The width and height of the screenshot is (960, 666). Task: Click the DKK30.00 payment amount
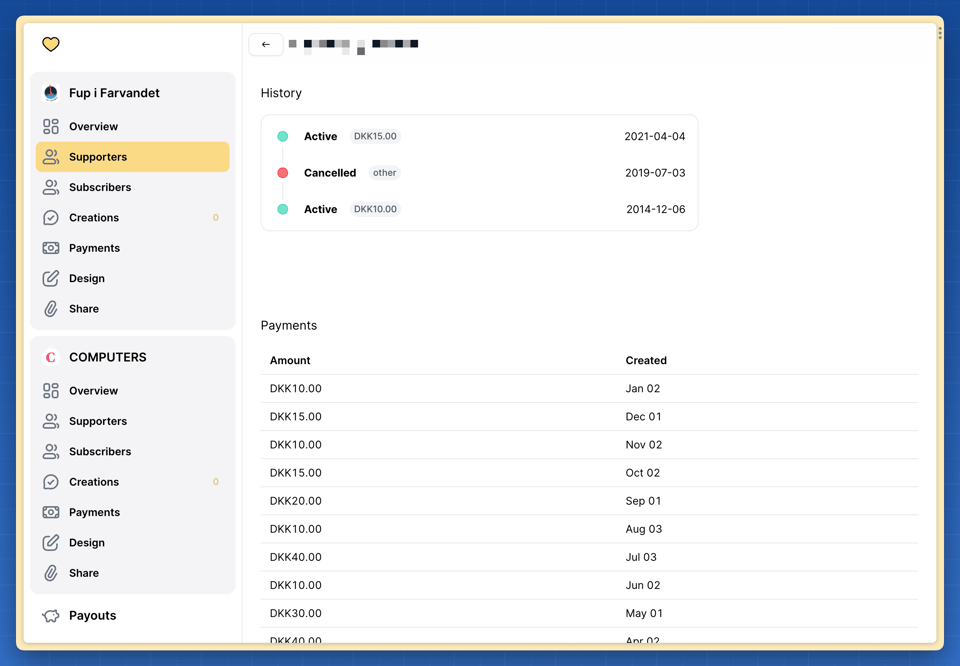[x=296, y=613]
